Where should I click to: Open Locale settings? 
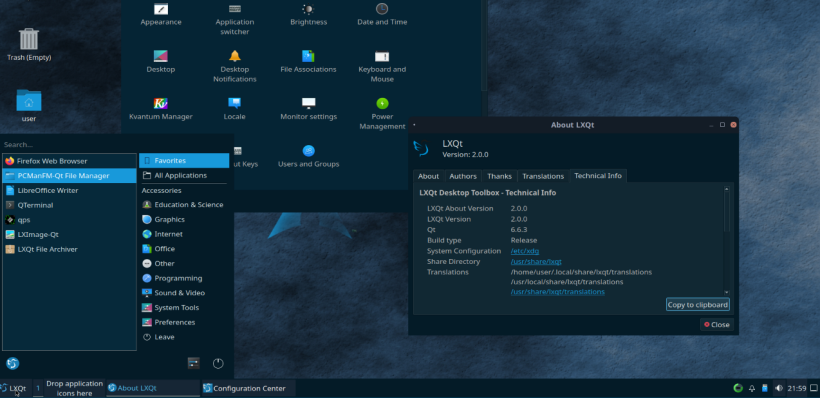pos(235,109)
